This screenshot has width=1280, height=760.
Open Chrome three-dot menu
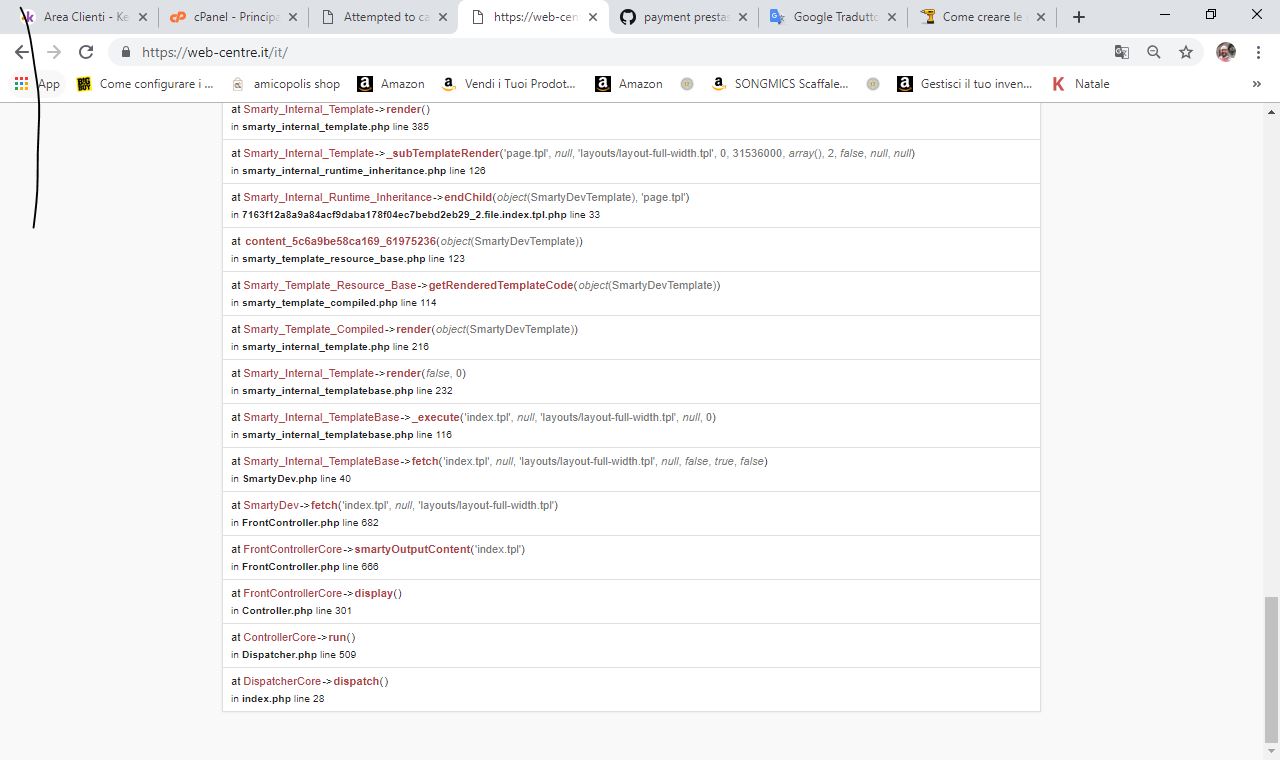(1258, 52)
